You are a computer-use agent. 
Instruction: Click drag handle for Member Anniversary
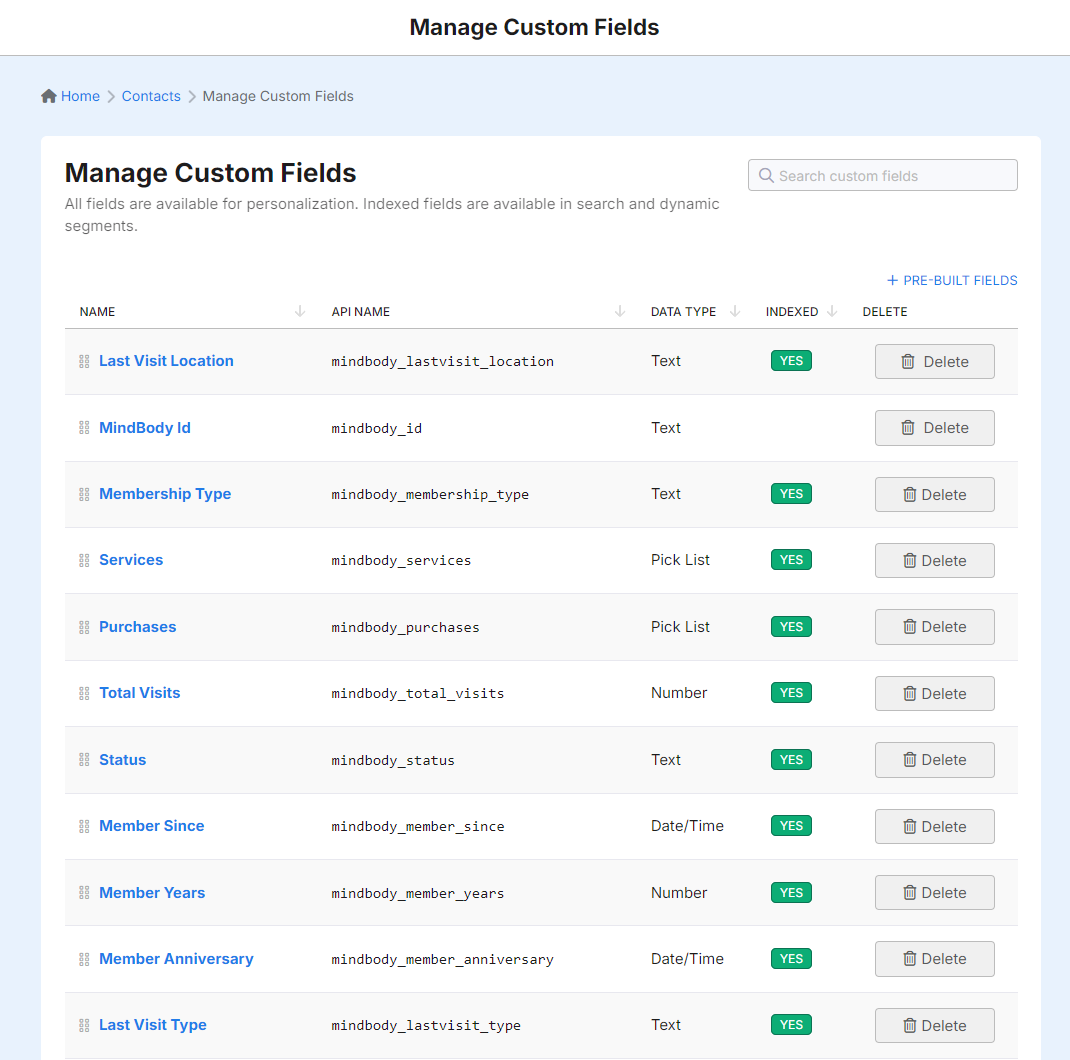pyautogui.click(x=84, y=959)
